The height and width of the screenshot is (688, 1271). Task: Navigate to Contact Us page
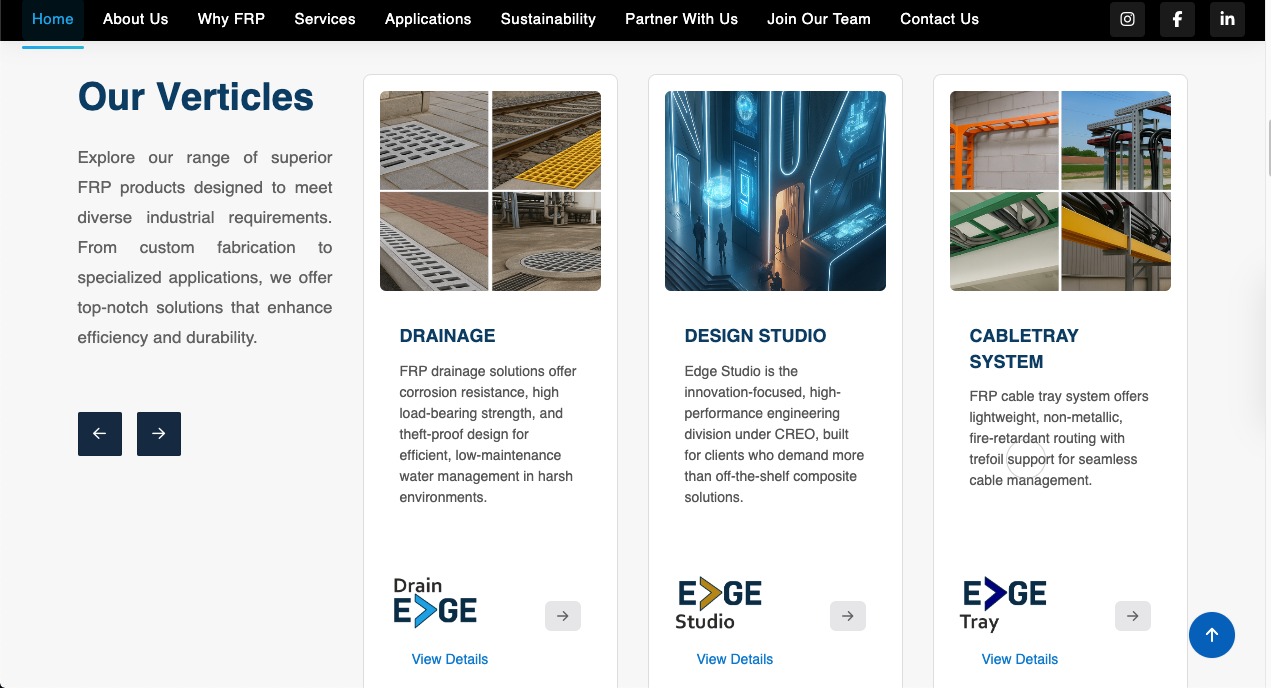click(x=939, y=19)
